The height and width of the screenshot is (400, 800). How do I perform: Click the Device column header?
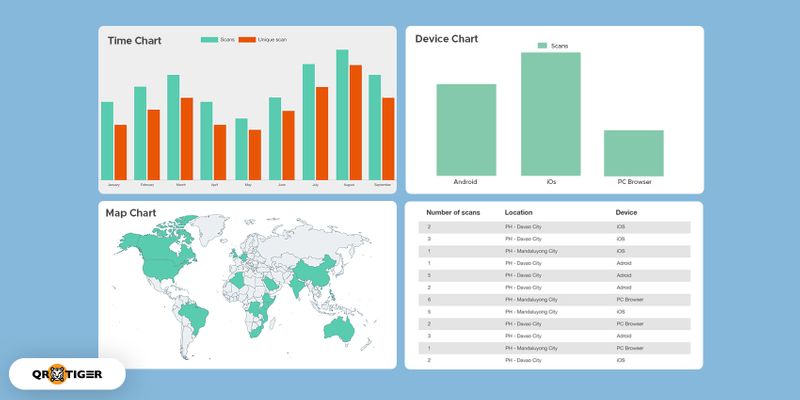coord(626,213)
